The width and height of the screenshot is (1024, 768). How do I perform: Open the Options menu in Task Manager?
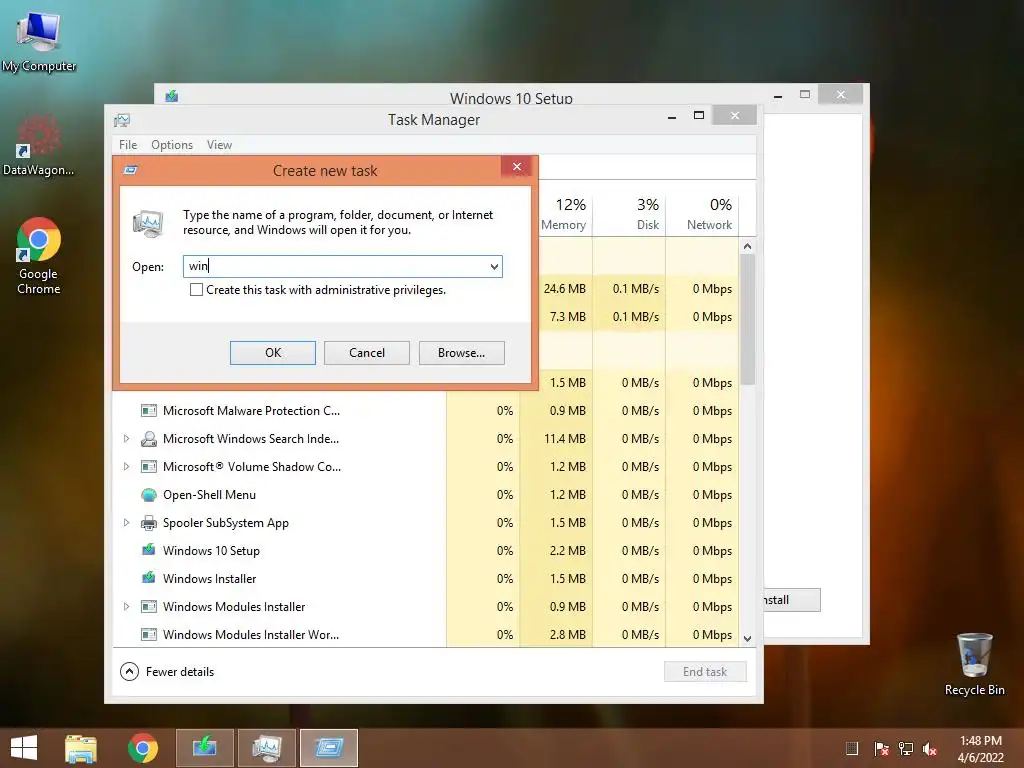click(172, 145)
